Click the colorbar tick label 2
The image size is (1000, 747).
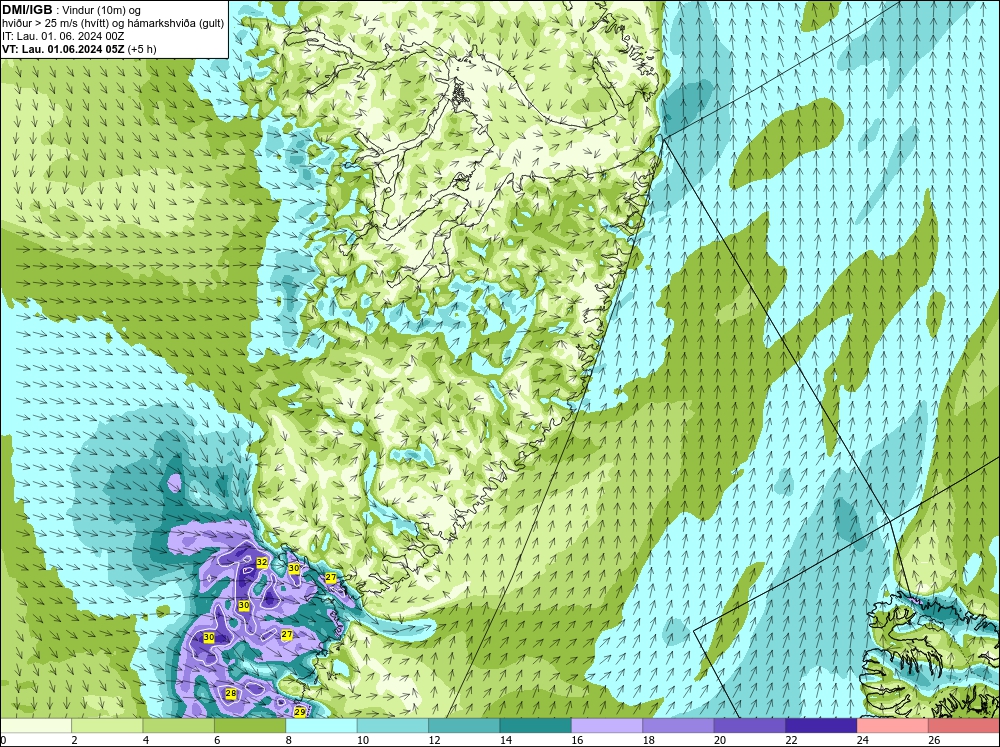click(75, 740)
